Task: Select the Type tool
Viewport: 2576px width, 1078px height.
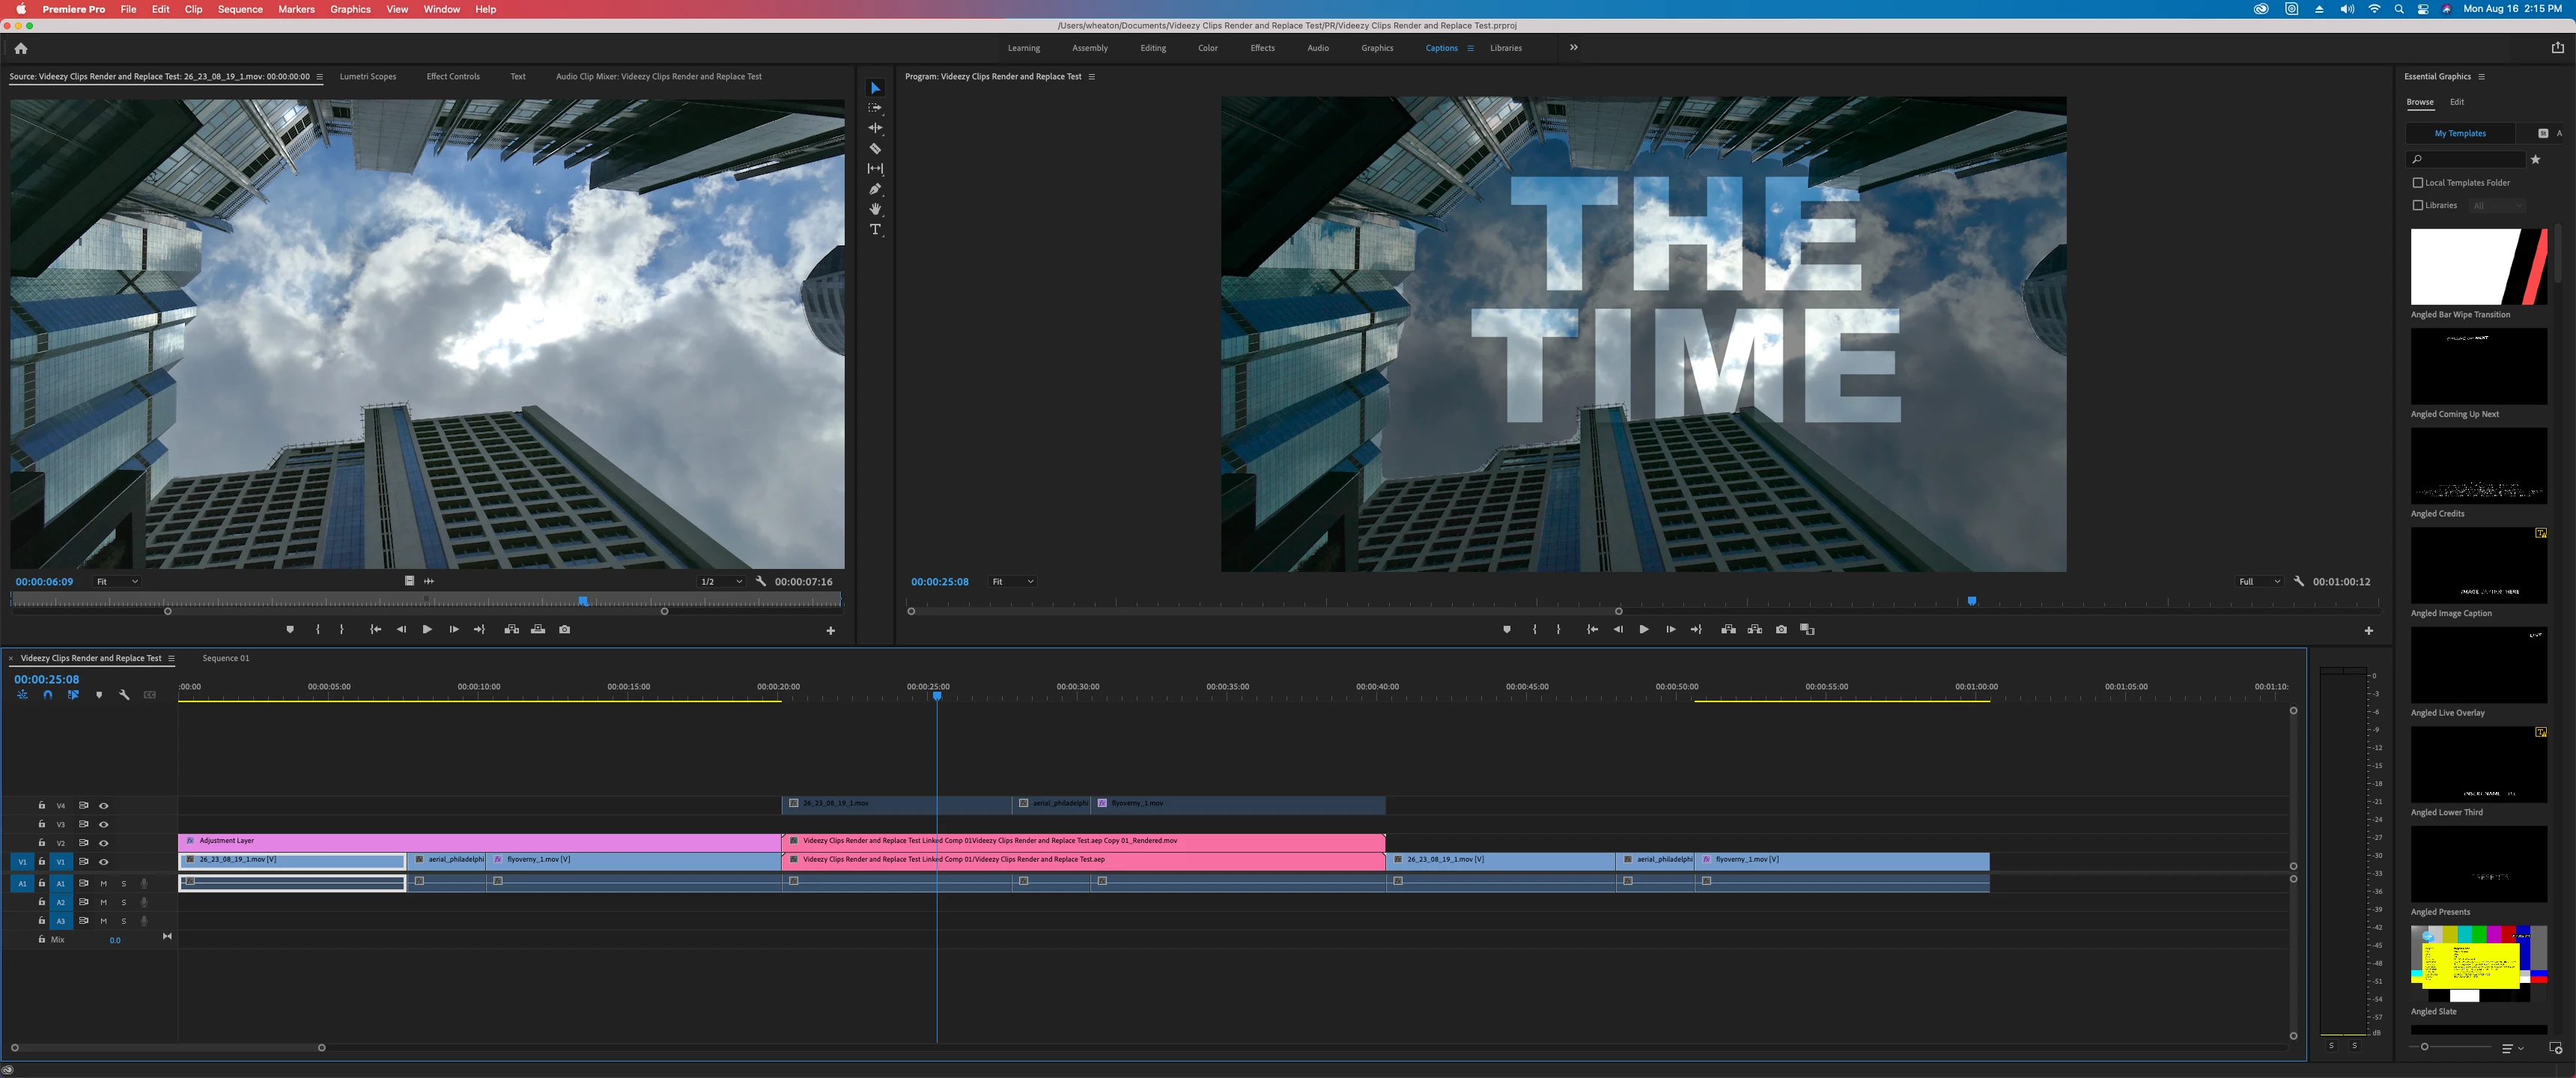Action: click(875, 230)
